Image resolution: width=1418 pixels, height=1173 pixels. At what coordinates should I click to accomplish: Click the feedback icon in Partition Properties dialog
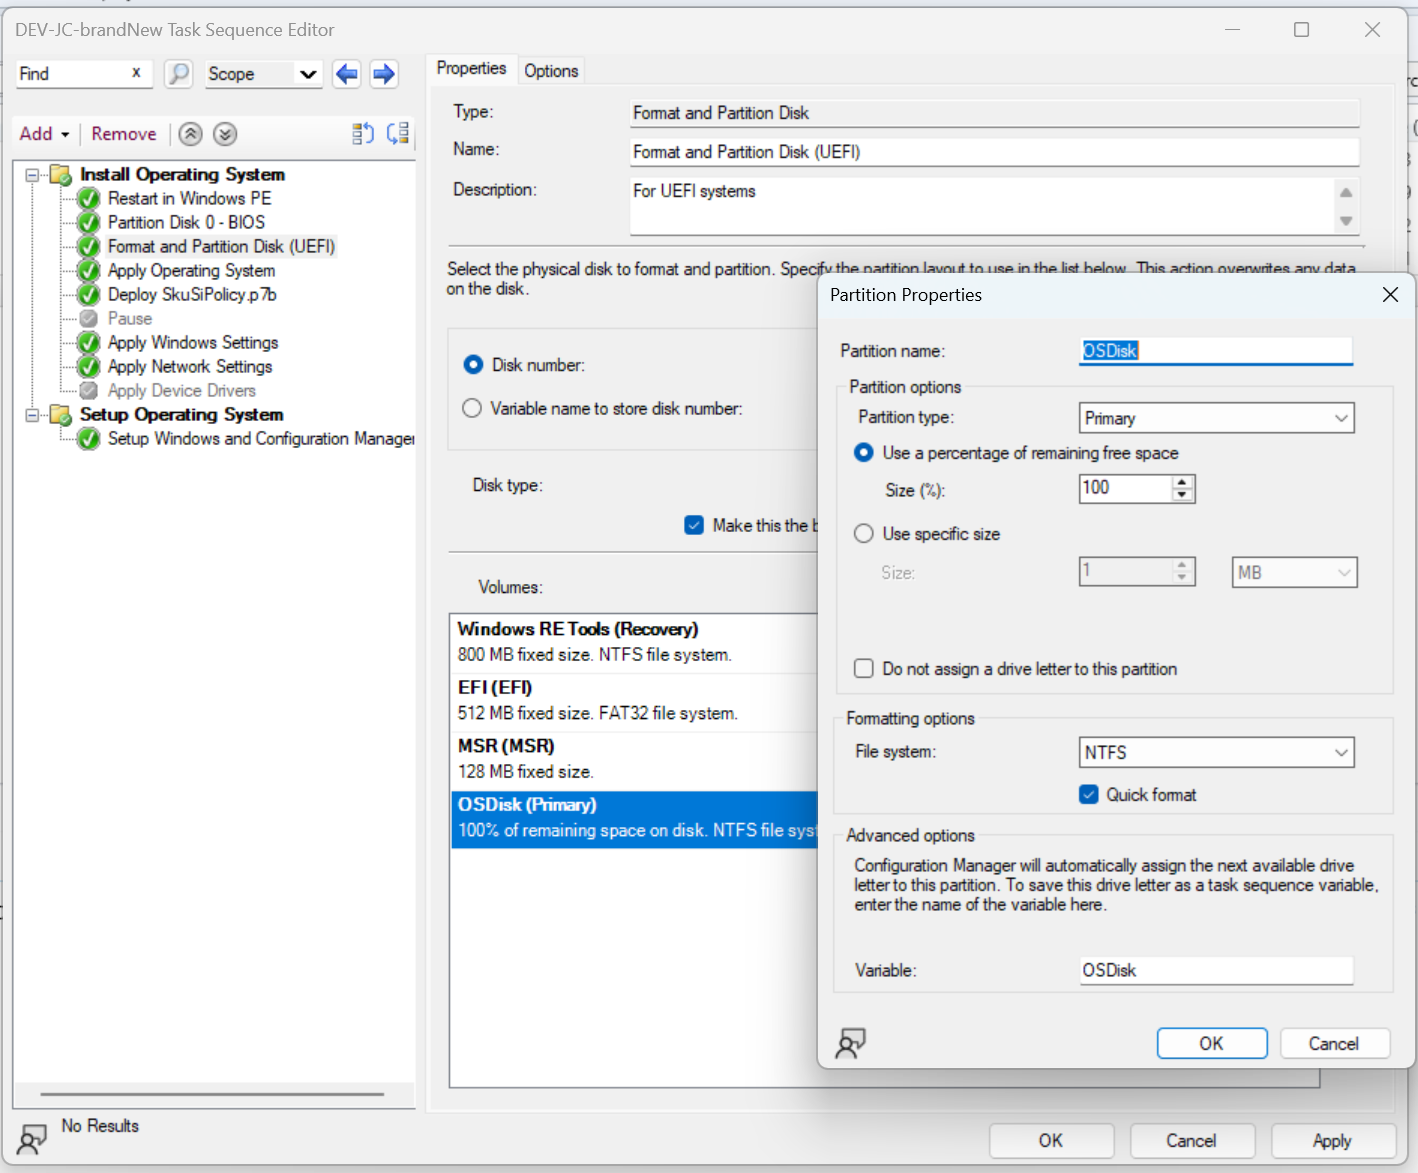tap(850, 1043)
